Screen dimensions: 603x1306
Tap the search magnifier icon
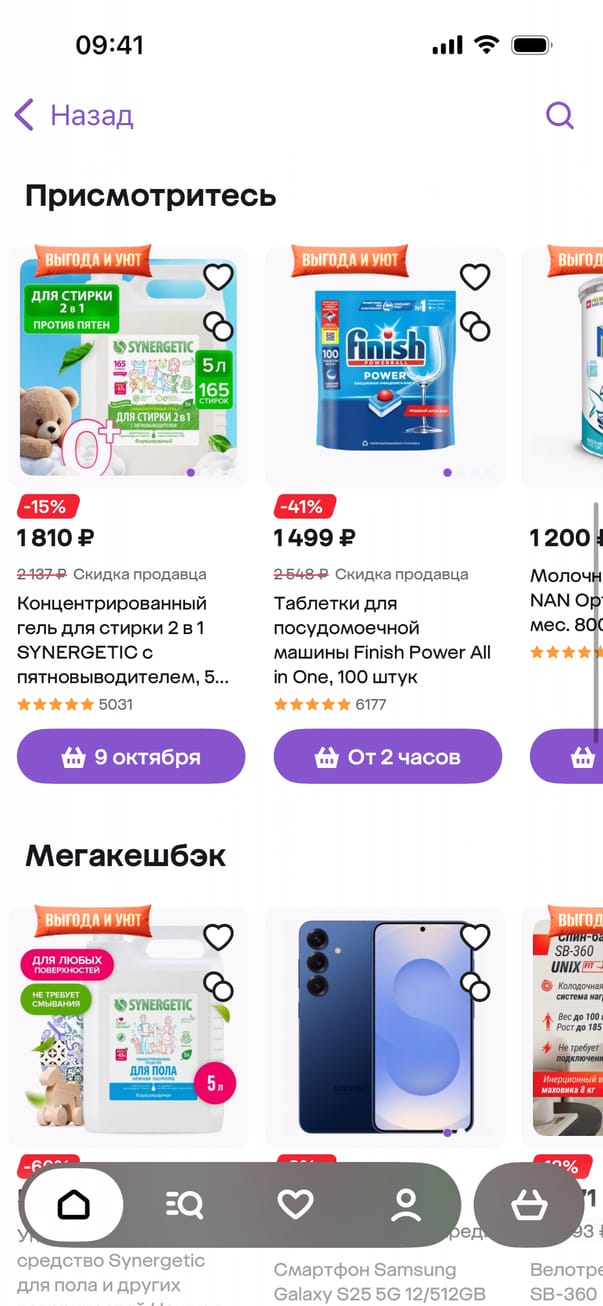click(x=560, y=115)
